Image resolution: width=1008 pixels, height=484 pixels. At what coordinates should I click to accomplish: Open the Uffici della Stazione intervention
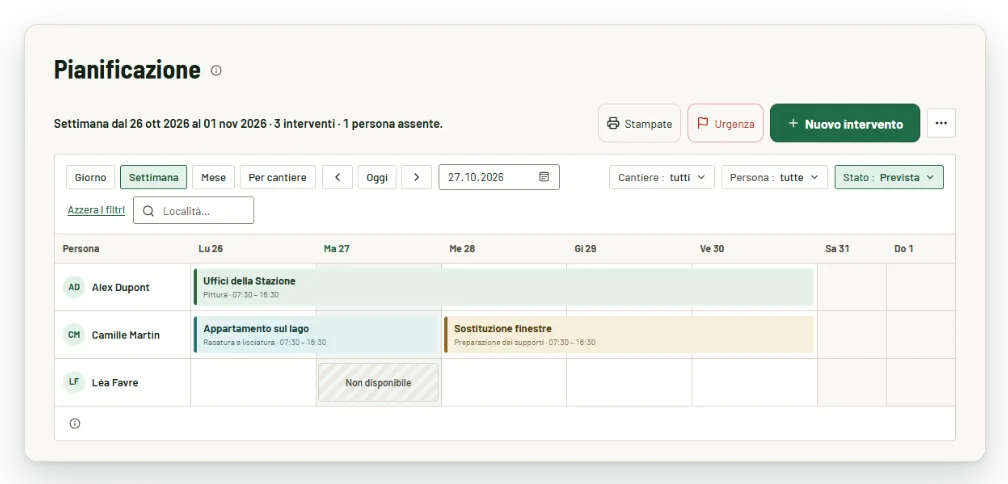[x=503, y=287]
